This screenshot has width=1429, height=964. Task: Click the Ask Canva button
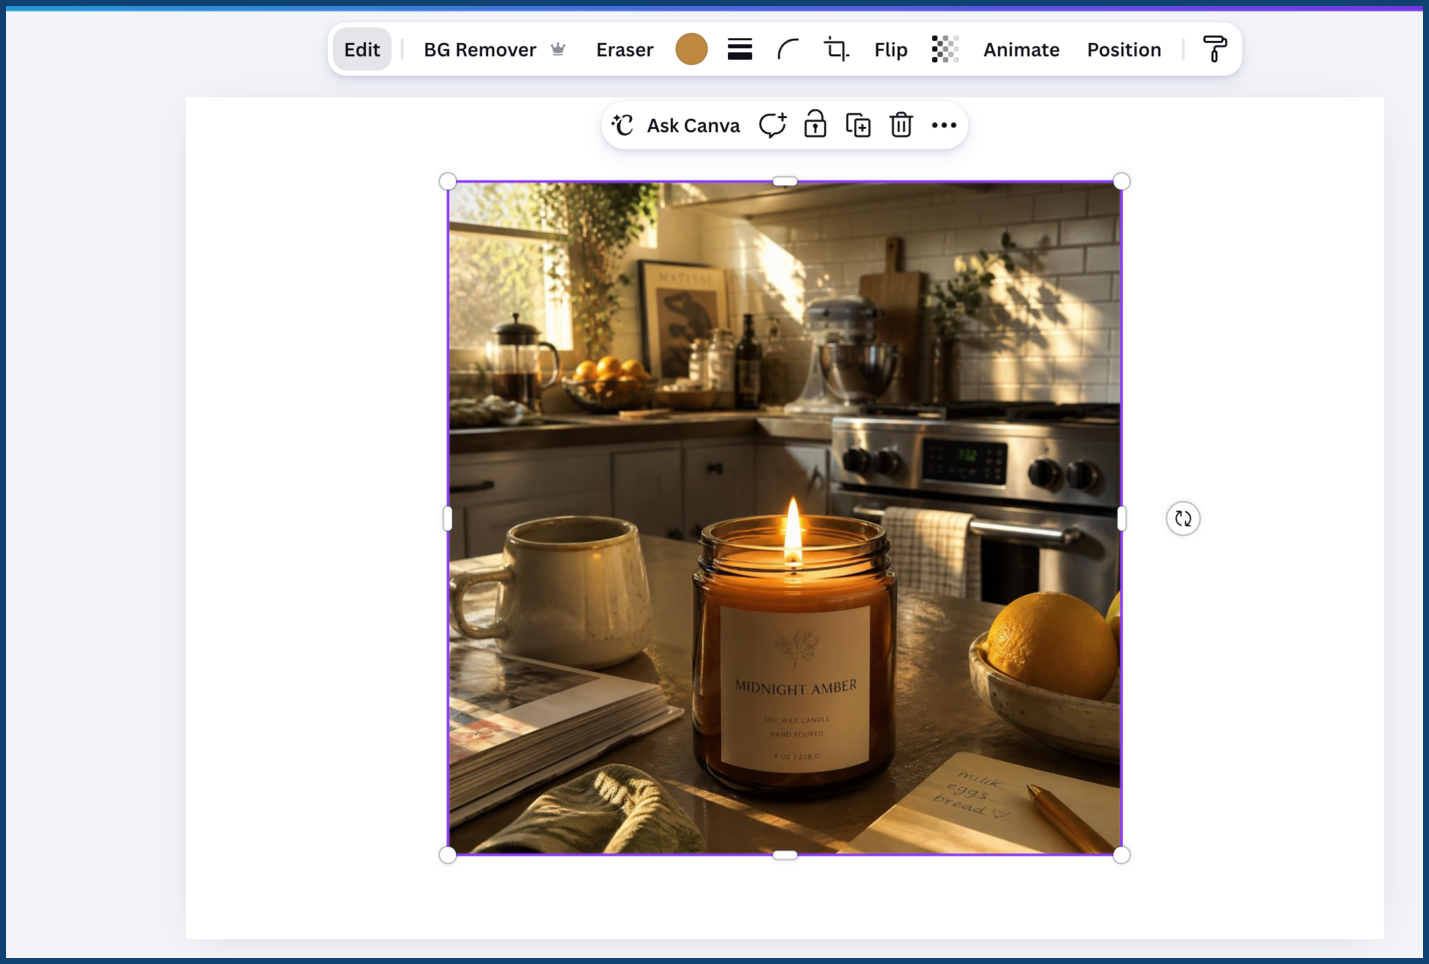pyautogui.click(x=676, y=125)
